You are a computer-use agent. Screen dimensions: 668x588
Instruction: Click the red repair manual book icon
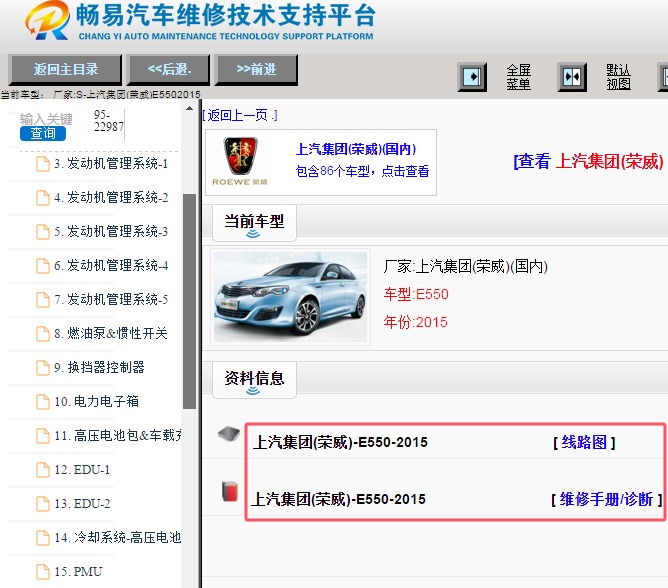point(230,491)
